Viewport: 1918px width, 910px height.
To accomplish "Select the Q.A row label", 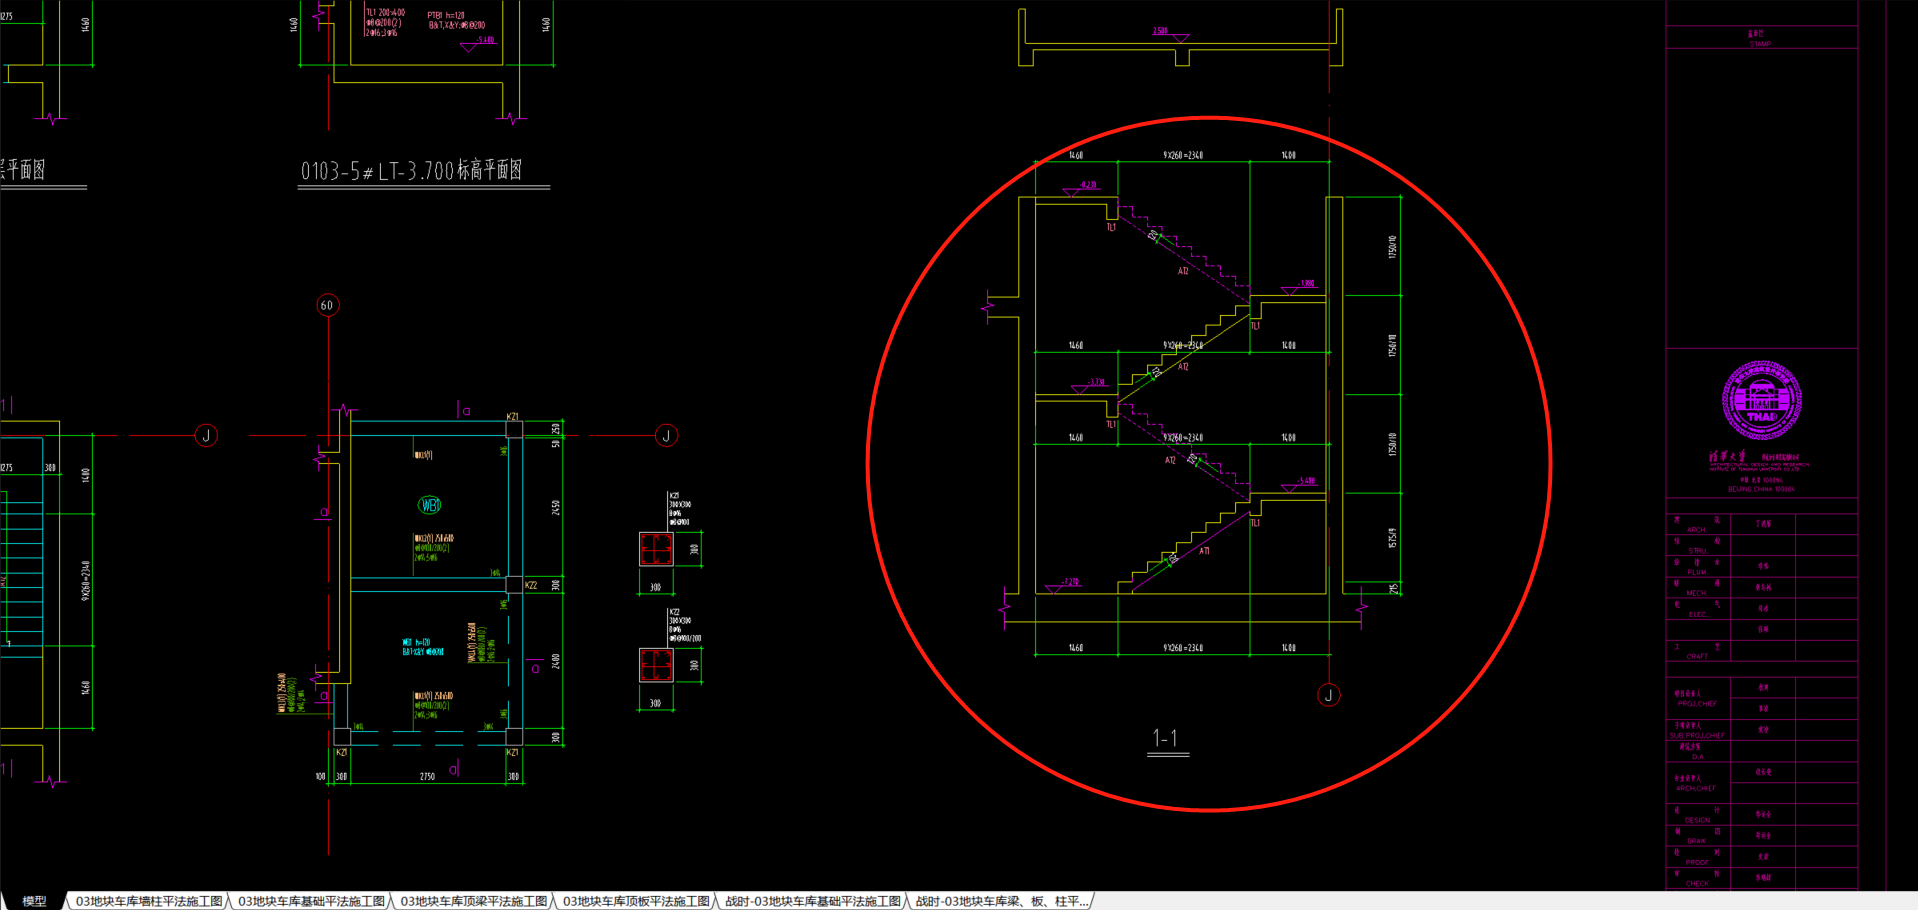I will pyautogui.click(x=1697, y=757).
